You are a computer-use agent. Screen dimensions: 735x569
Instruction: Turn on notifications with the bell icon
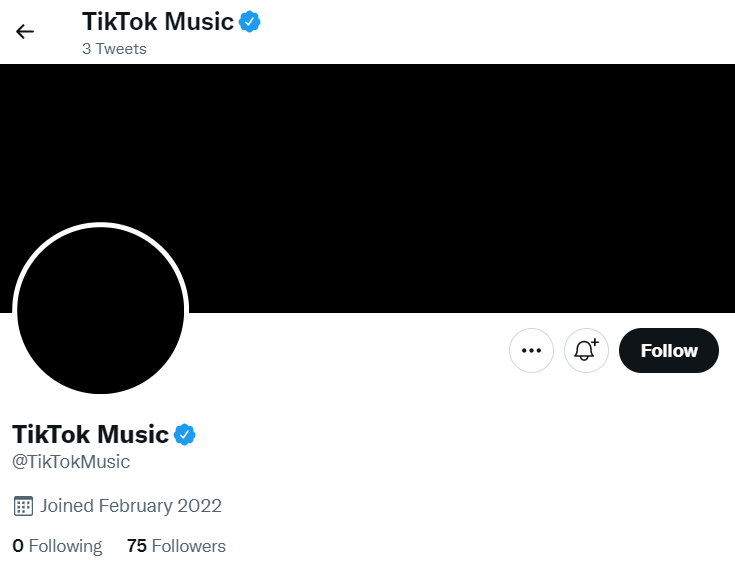[586, 351]
